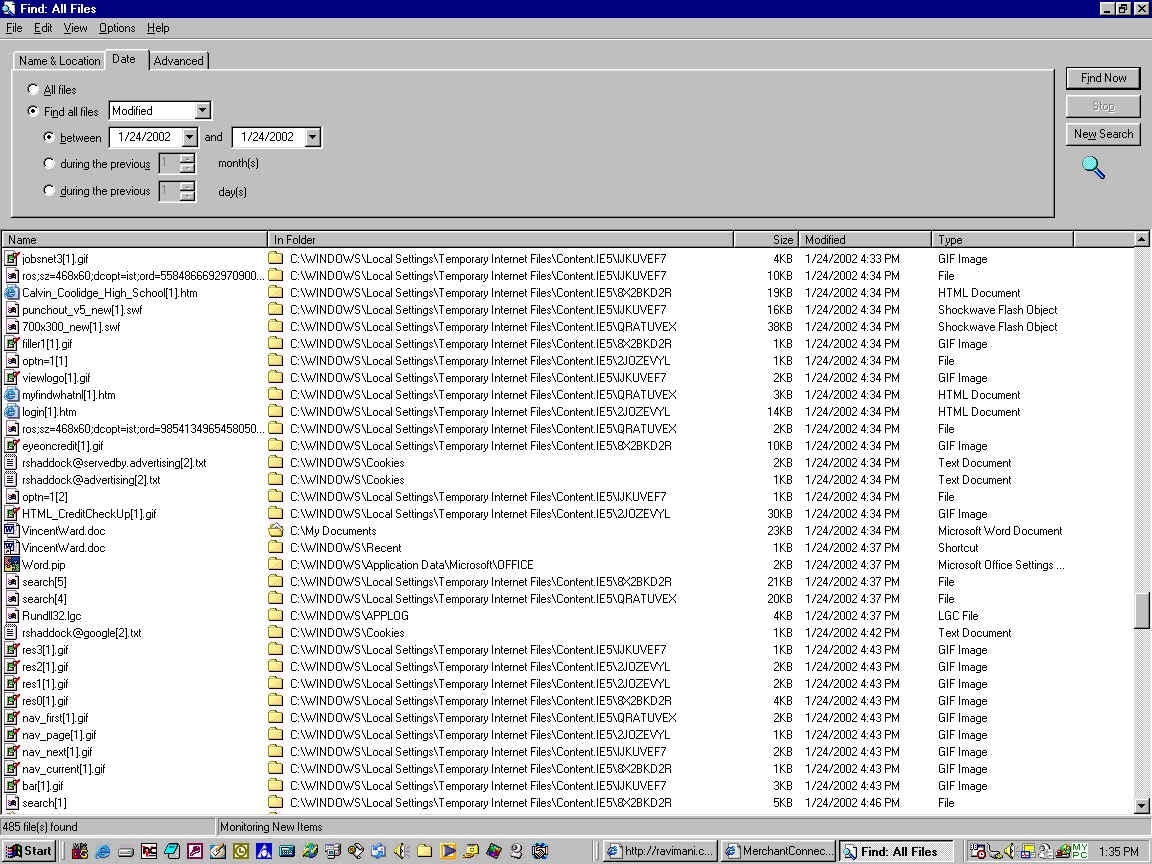Click the Find Now button
Viewport: 1152px width, 864px height.
click(1103, 78)
